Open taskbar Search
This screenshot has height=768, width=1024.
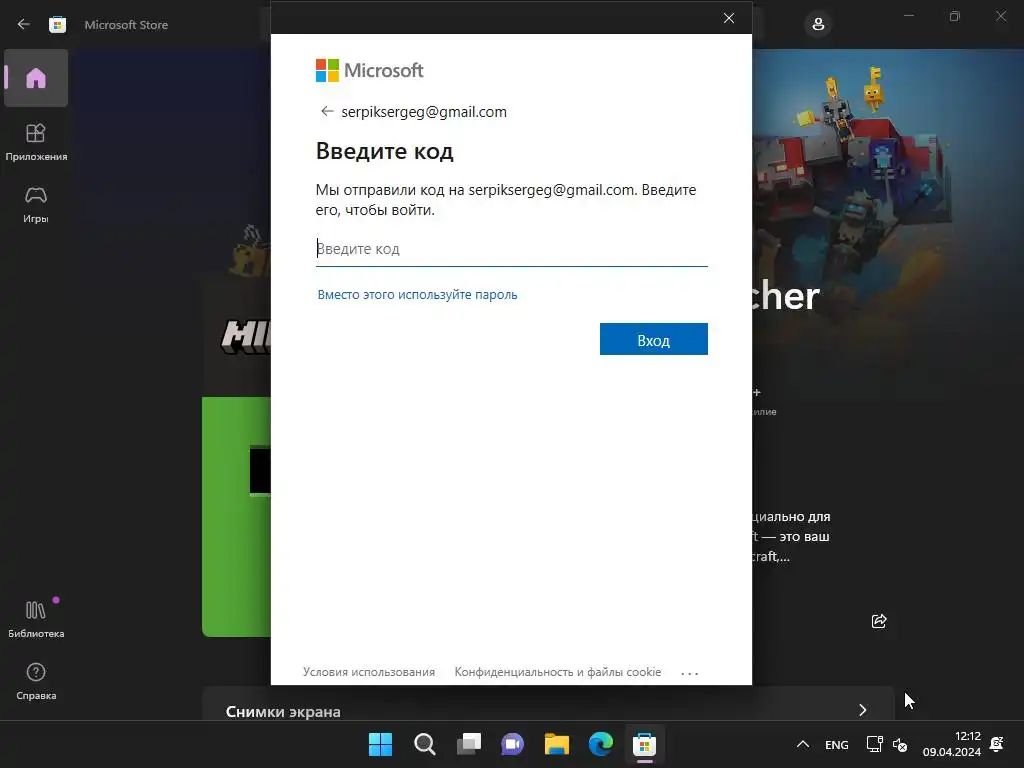[424, 744]
